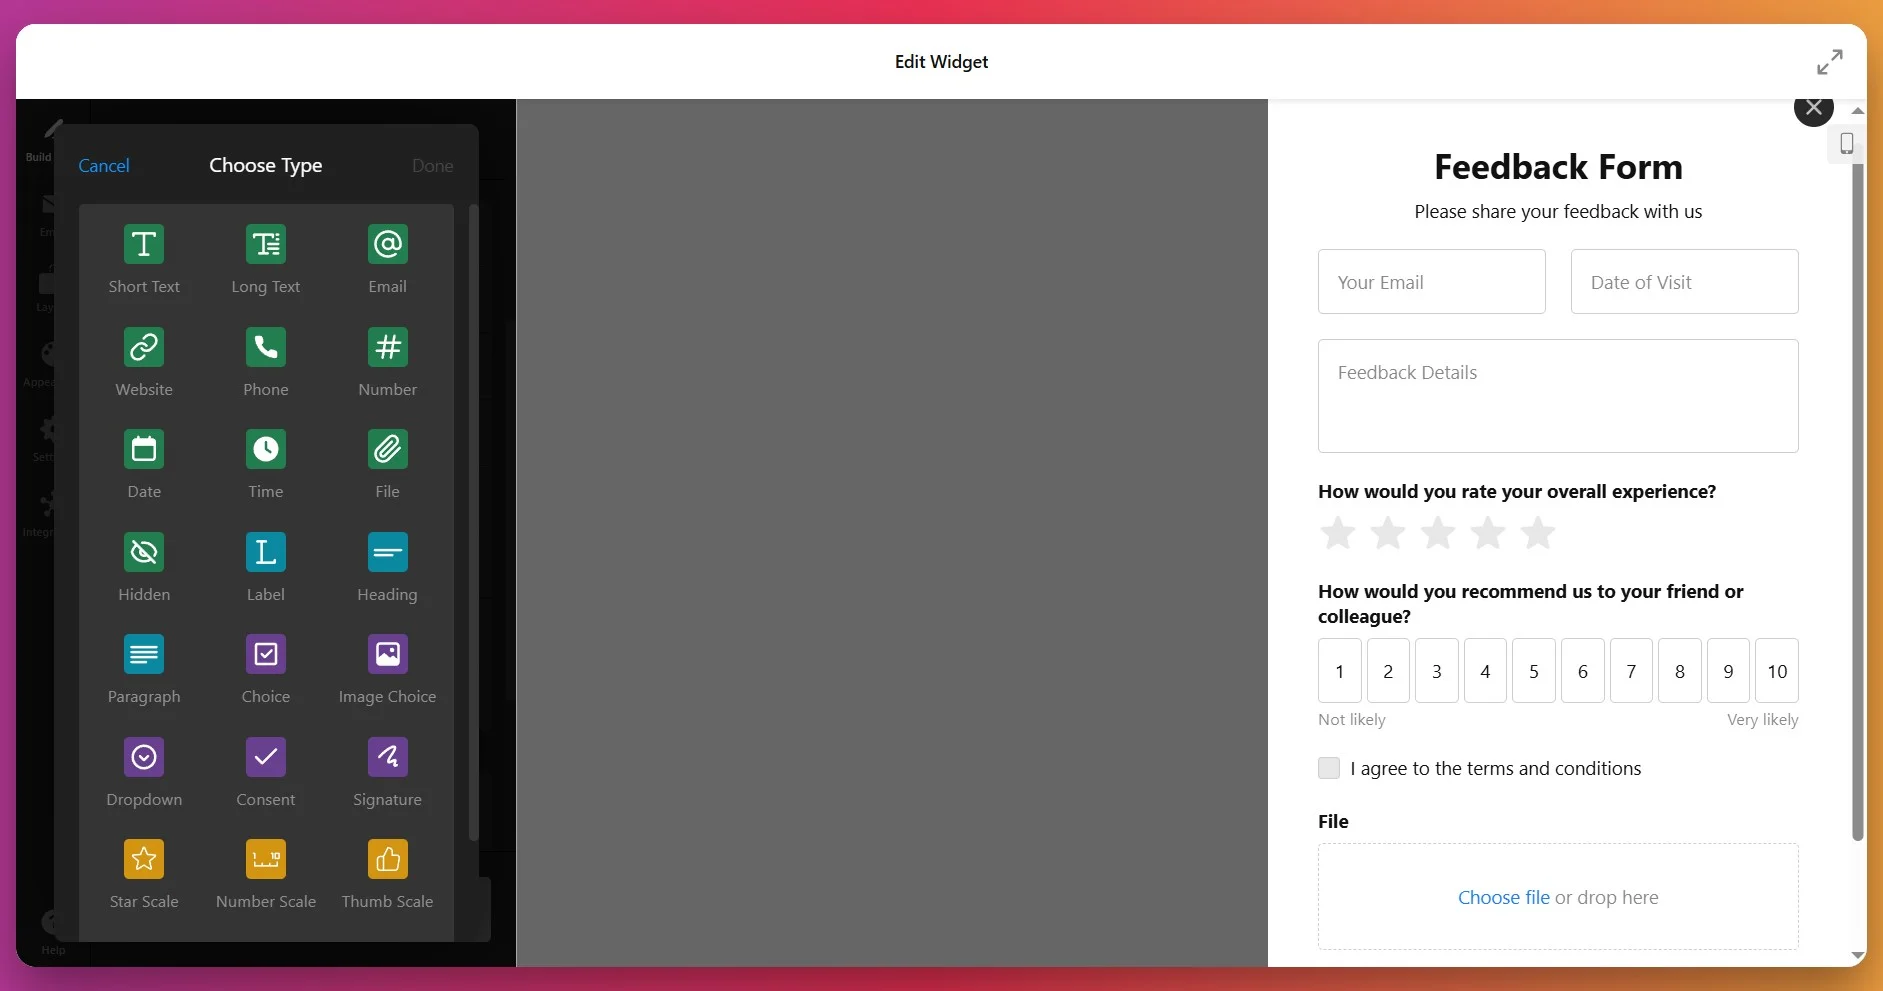
Task: Open the Appearance panel in the sidebar
Action: tap(45, 363)
